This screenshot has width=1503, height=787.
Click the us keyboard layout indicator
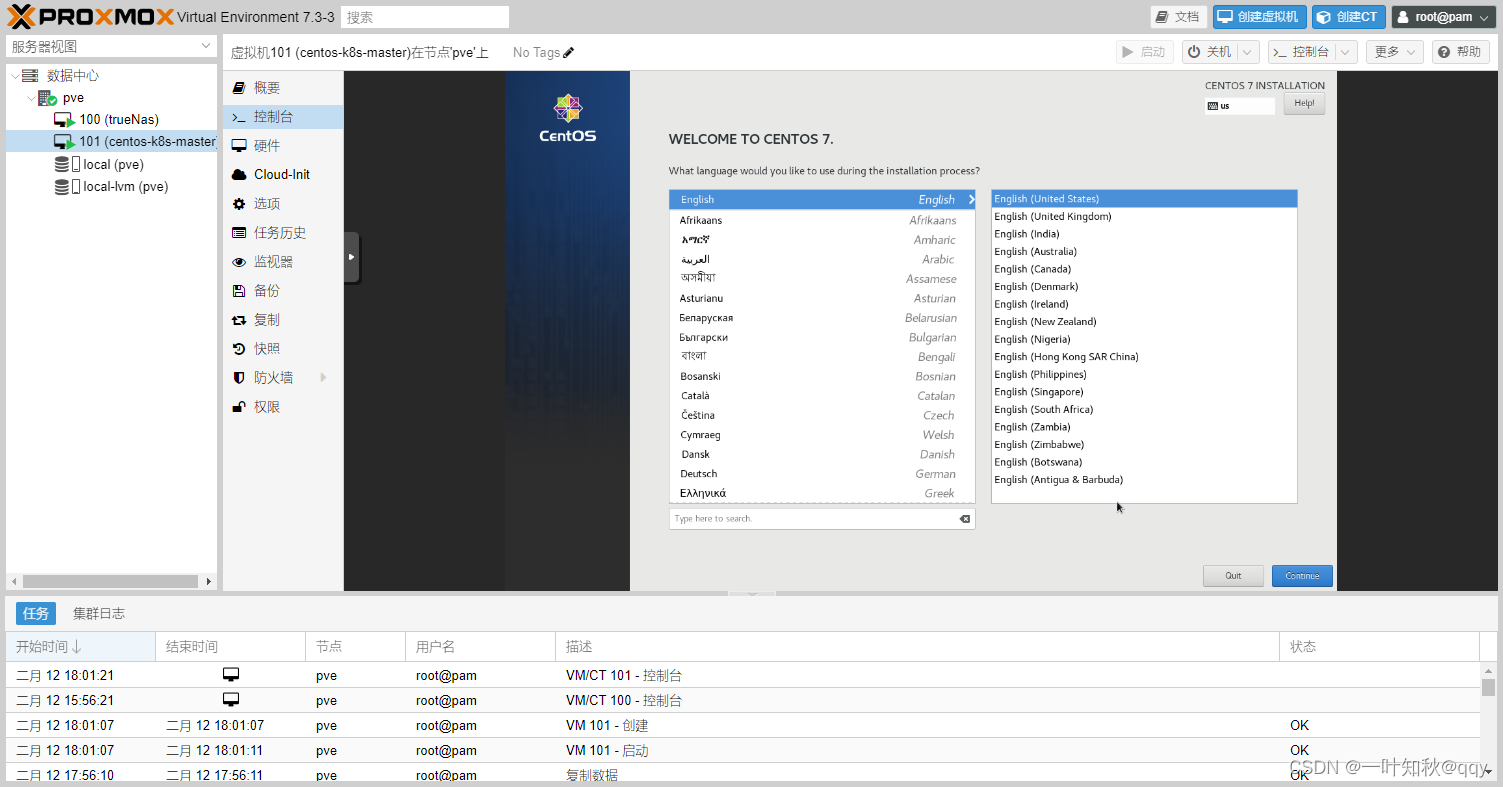tap(1240, 105)
